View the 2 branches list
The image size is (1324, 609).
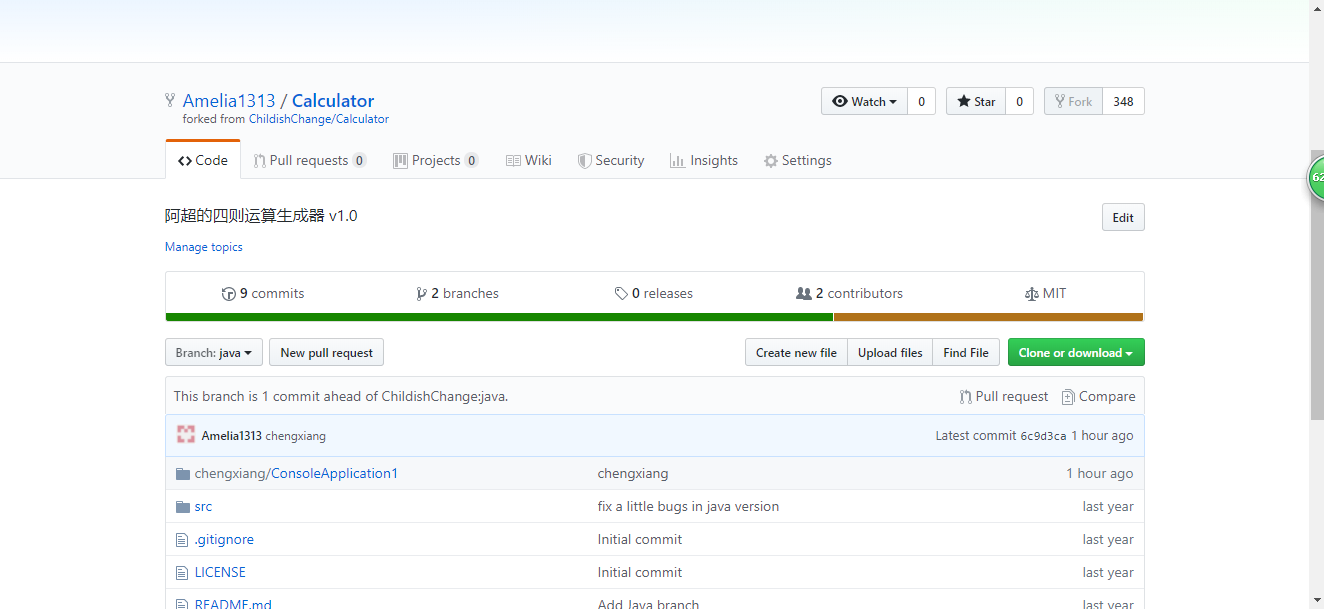point(457,293)
